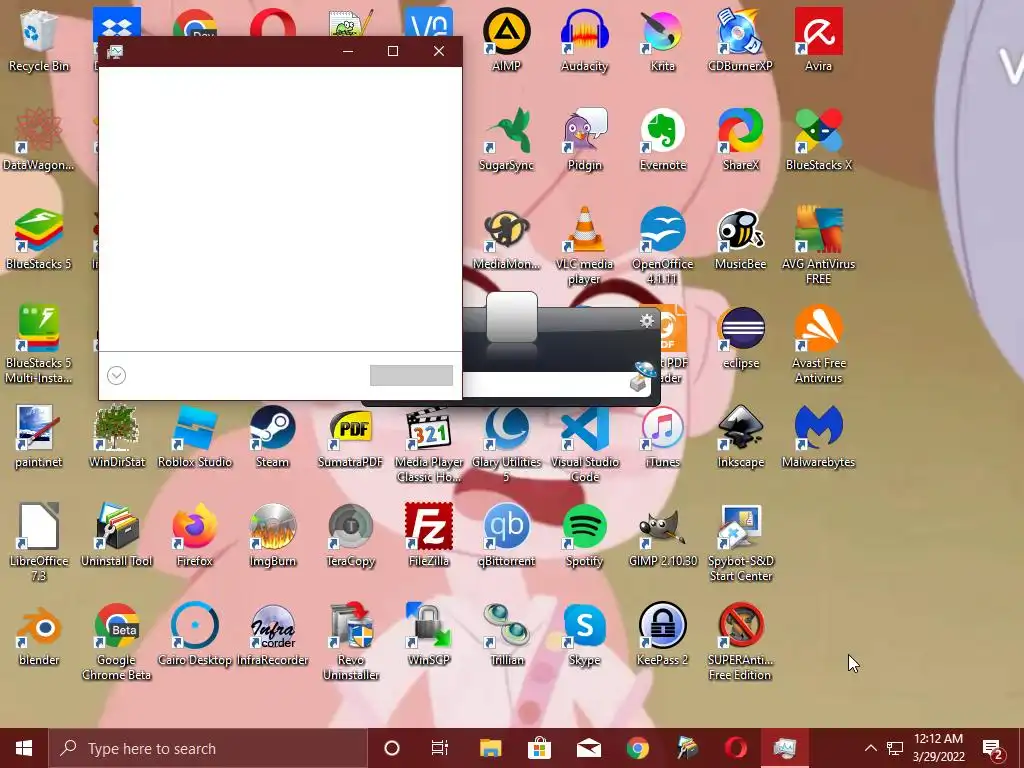Open the Mail app on taskbar

tap(588, 748)
